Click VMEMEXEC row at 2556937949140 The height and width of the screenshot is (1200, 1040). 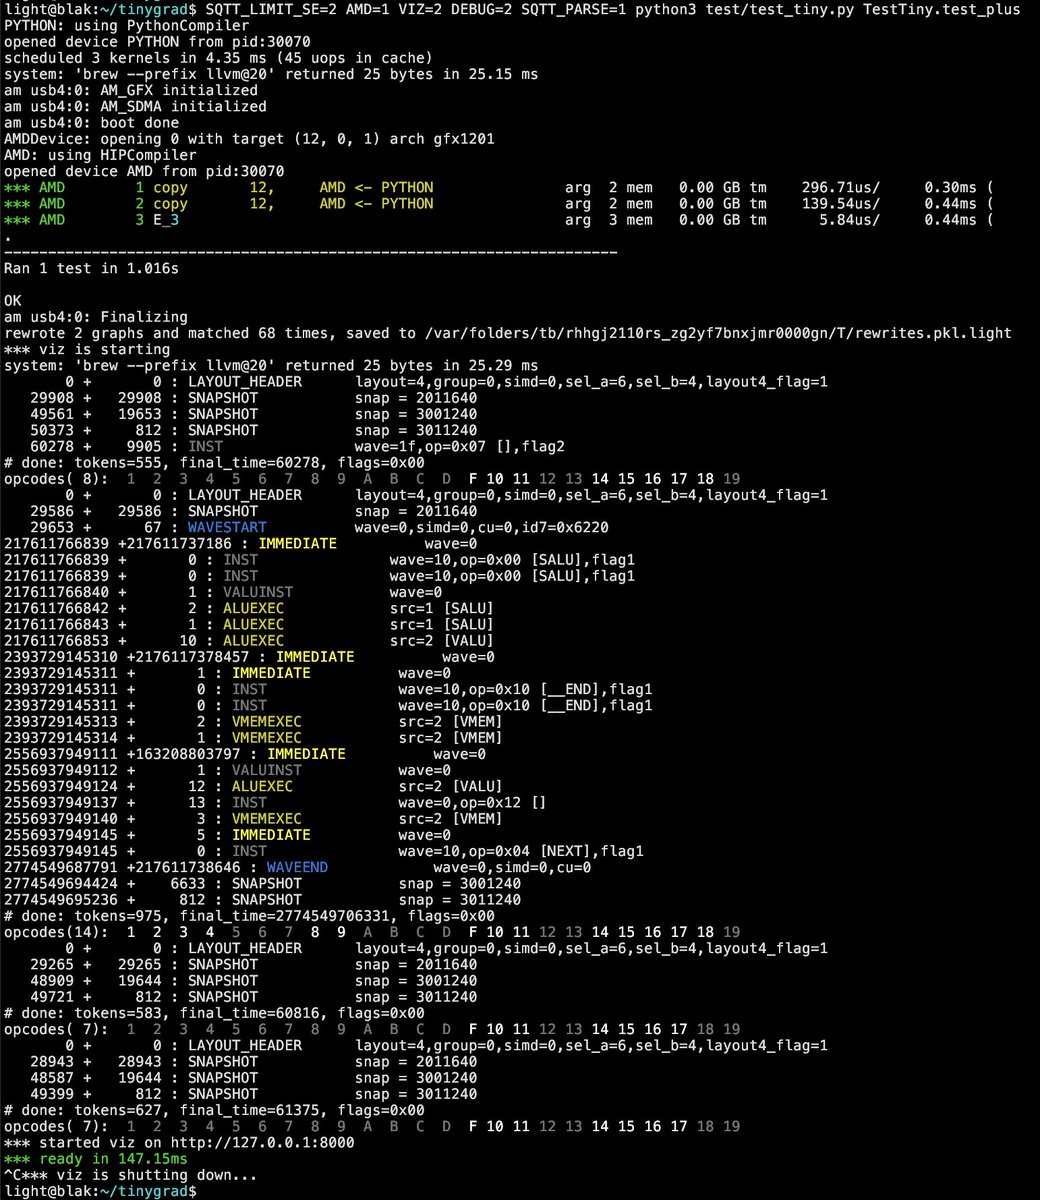pyautogui.click(x=253, y=818)
